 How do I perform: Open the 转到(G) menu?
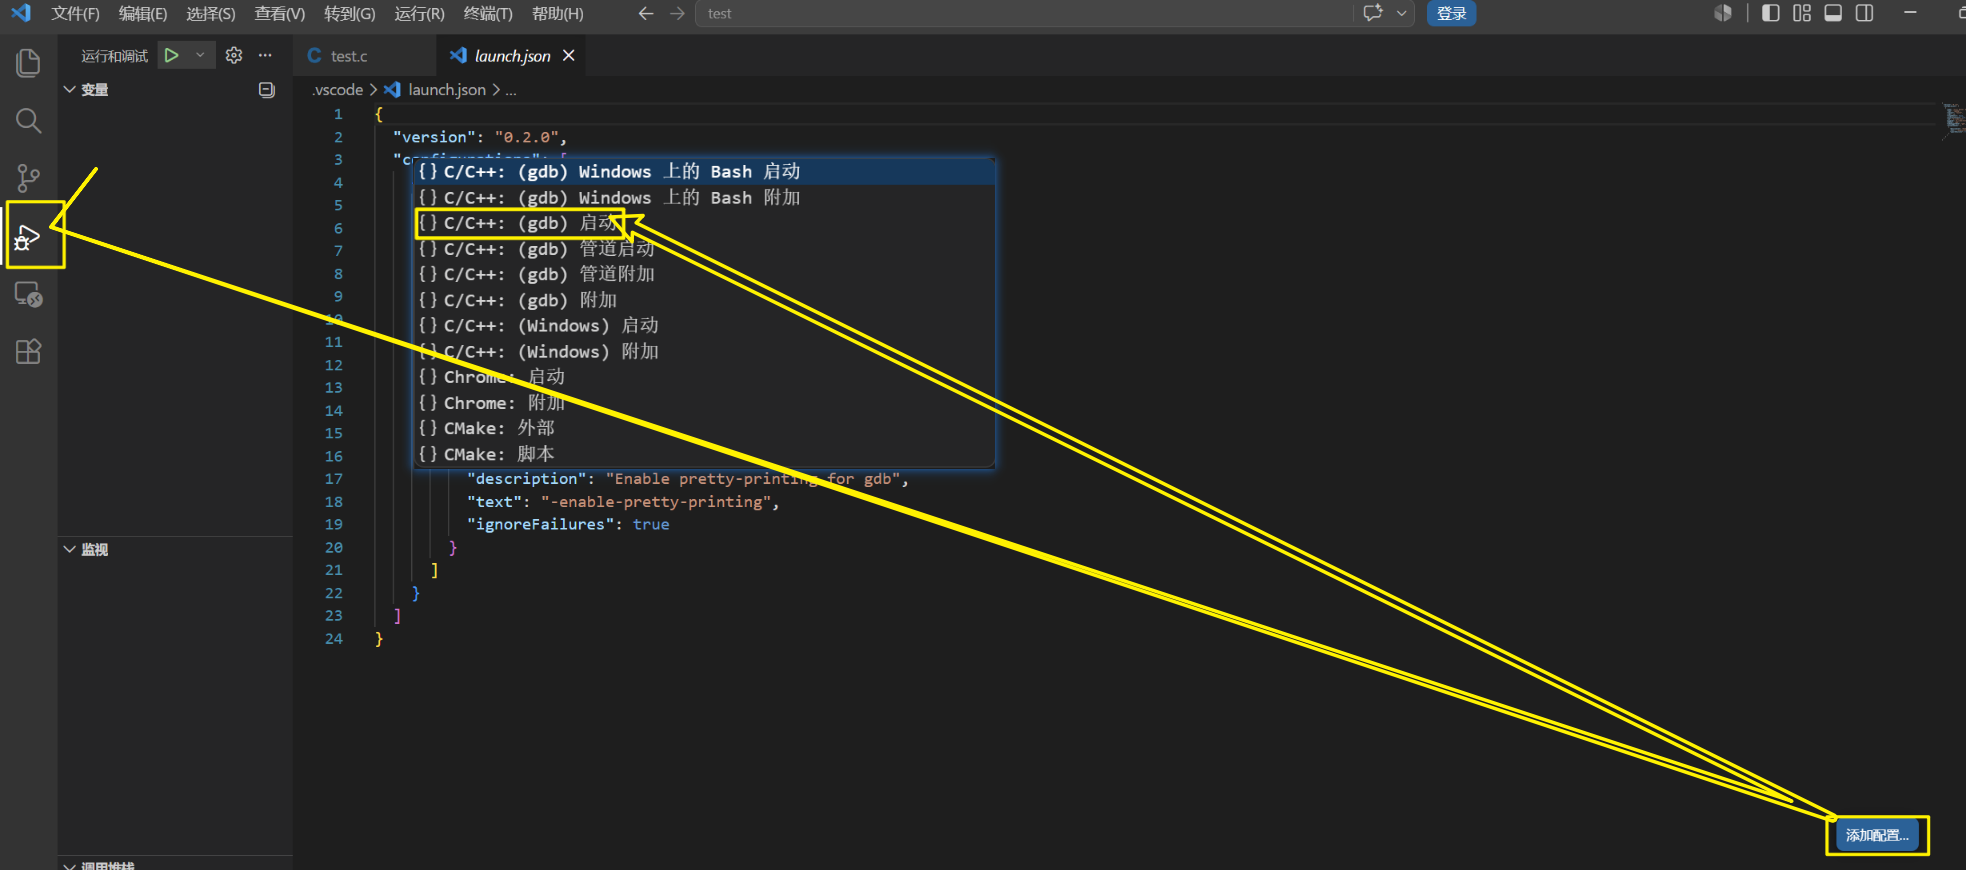click(x=350, y=13)
